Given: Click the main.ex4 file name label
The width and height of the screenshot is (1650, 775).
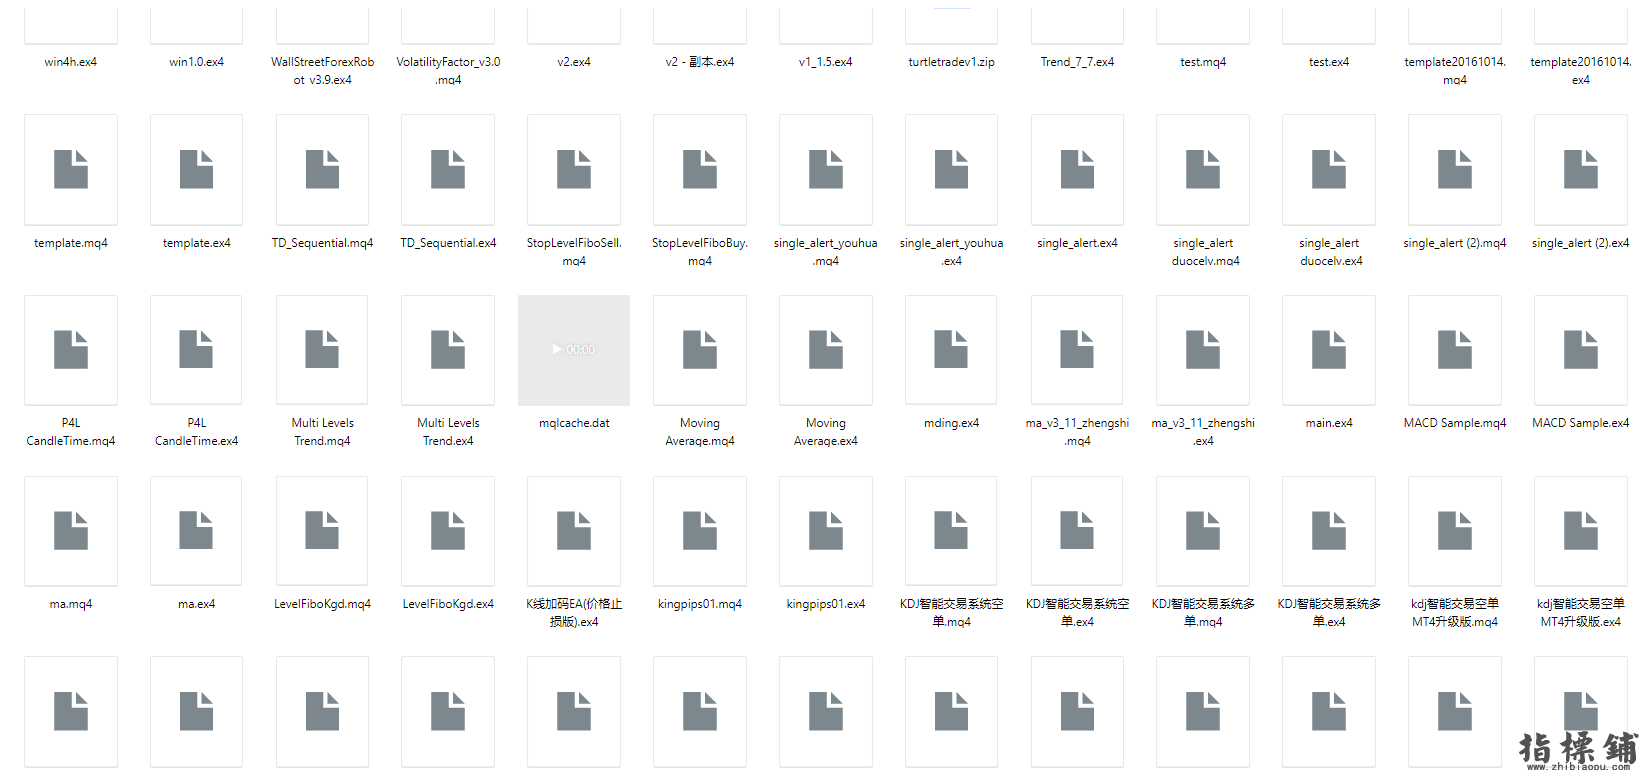Looking at the screenshot, I should (x=1329, y=423).
